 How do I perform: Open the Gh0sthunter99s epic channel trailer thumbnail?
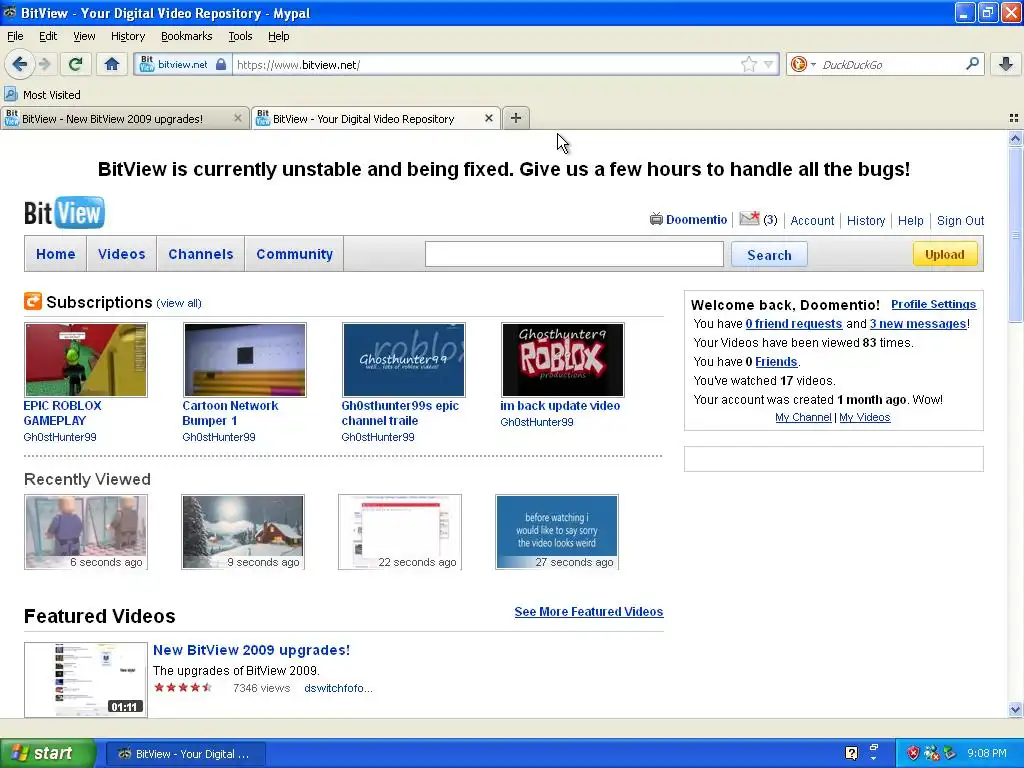(x=404, y=360)
